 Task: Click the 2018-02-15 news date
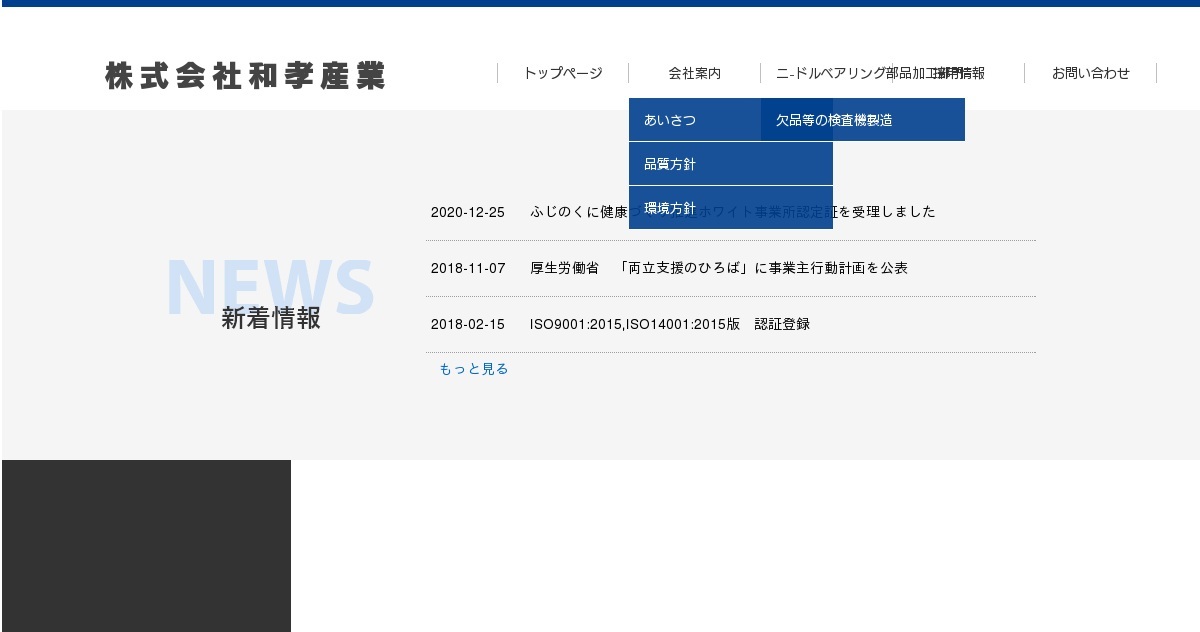click(x=467, y=324)
